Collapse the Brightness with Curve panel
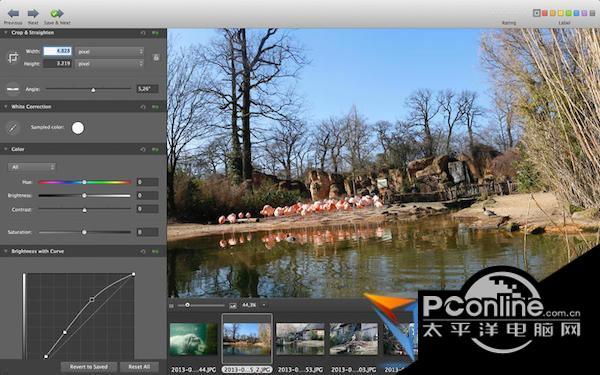Image resolution: width=600 pixels, height=375 pixels. [6, 251]
